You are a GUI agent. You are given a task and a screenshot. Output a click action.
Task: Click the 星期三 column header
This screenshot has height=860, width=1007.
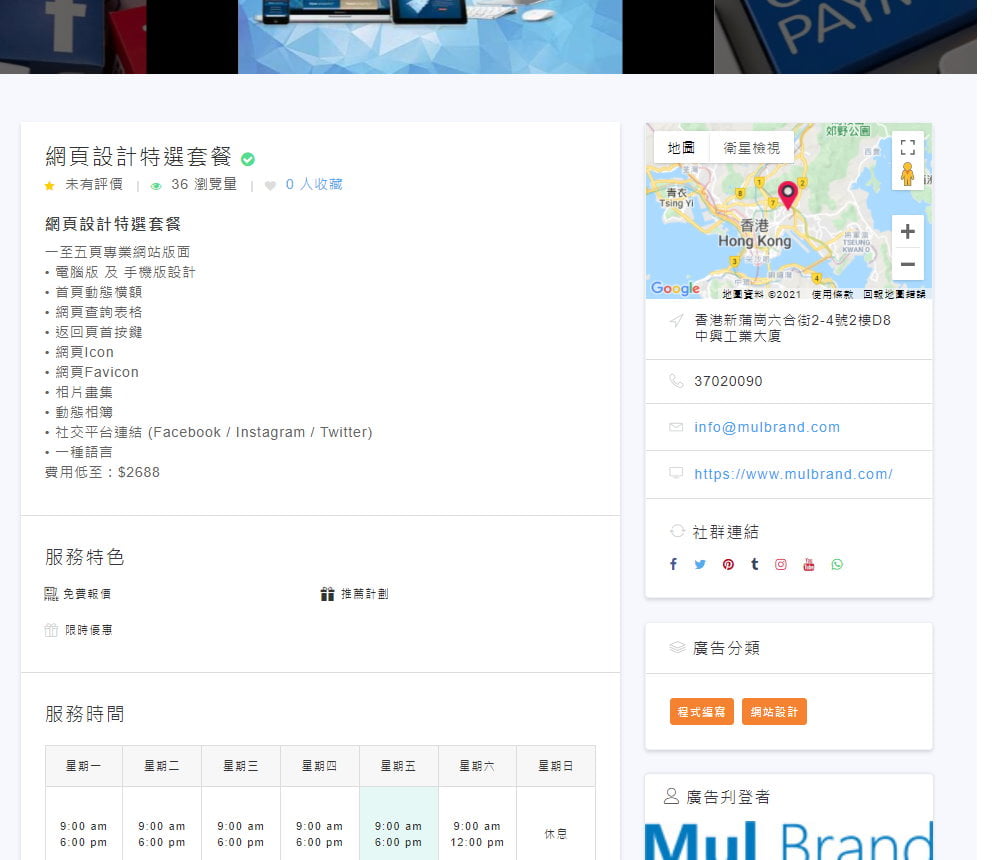tap(241, 766)
